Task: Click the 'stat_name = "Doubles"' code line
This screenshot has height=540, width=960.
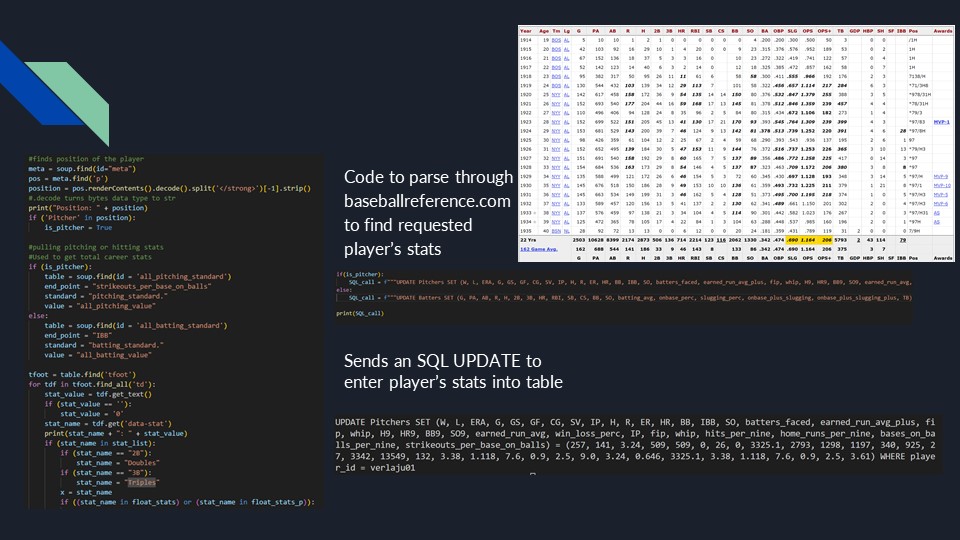Action: coord(116,463)
